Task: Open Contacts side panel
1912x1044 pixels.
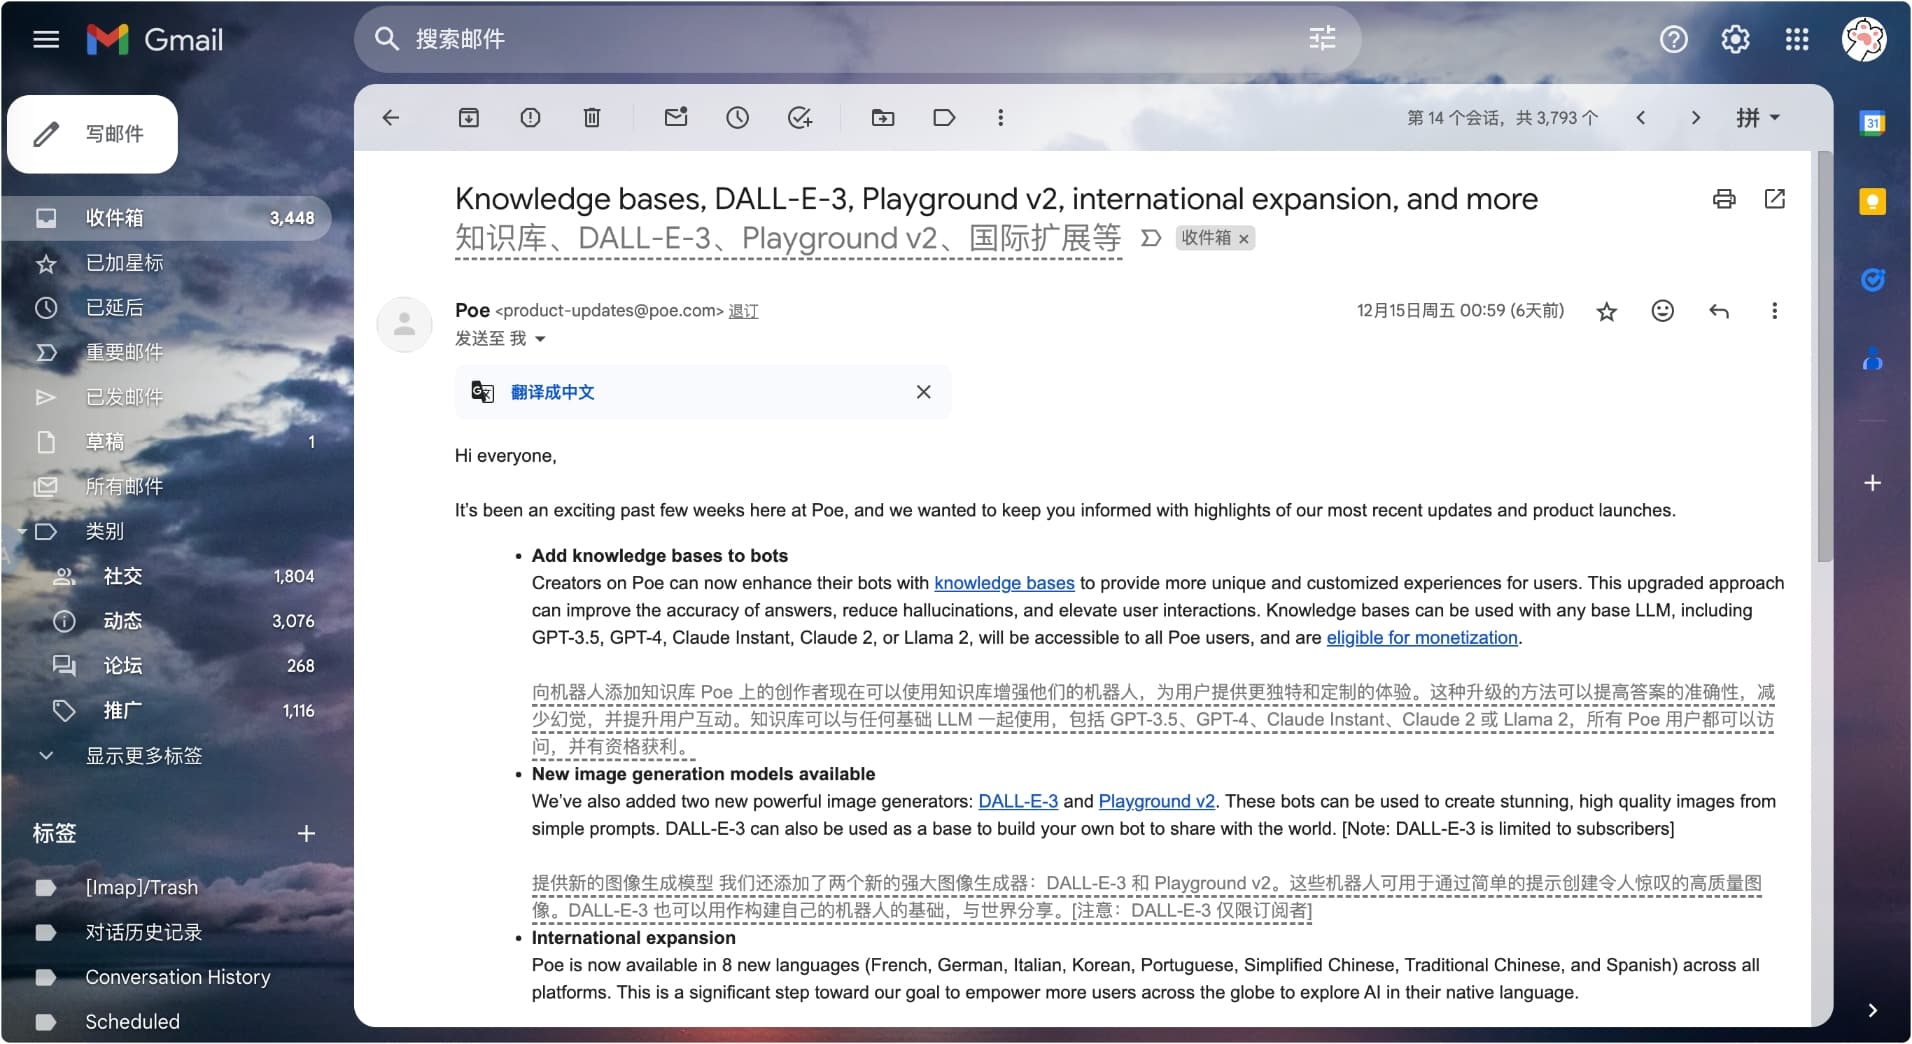Action: (x=1872, y=358)
